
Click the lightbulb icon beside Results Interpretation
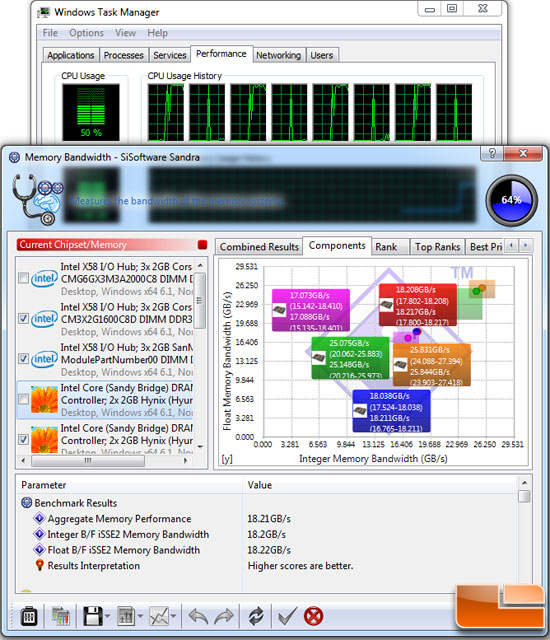pos(40,565)
